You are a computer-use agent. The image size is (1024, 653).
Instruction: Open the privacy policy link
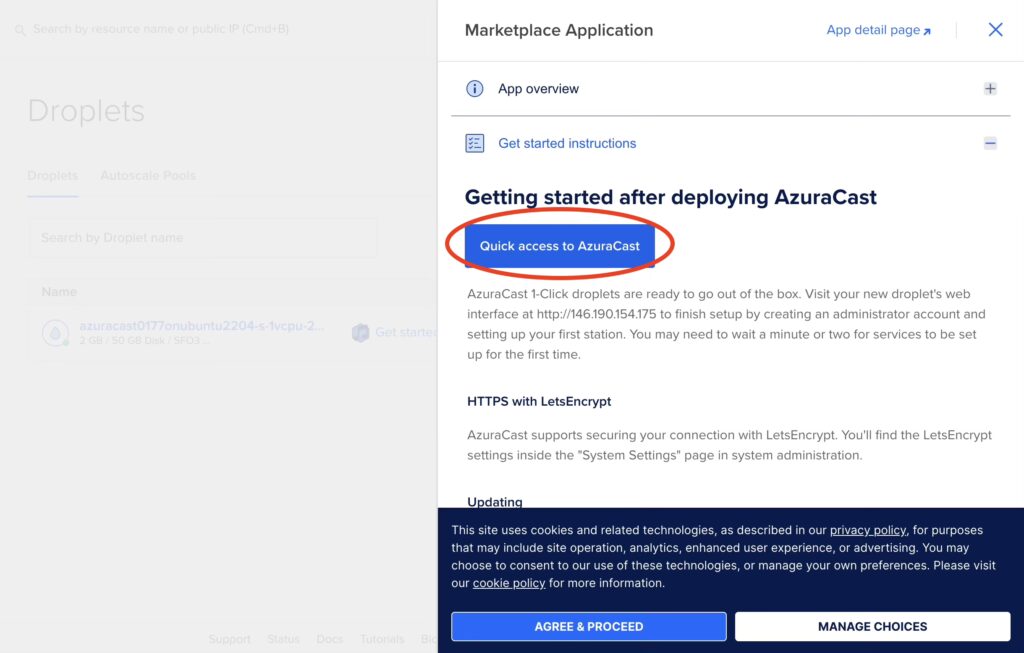point(868,530)
